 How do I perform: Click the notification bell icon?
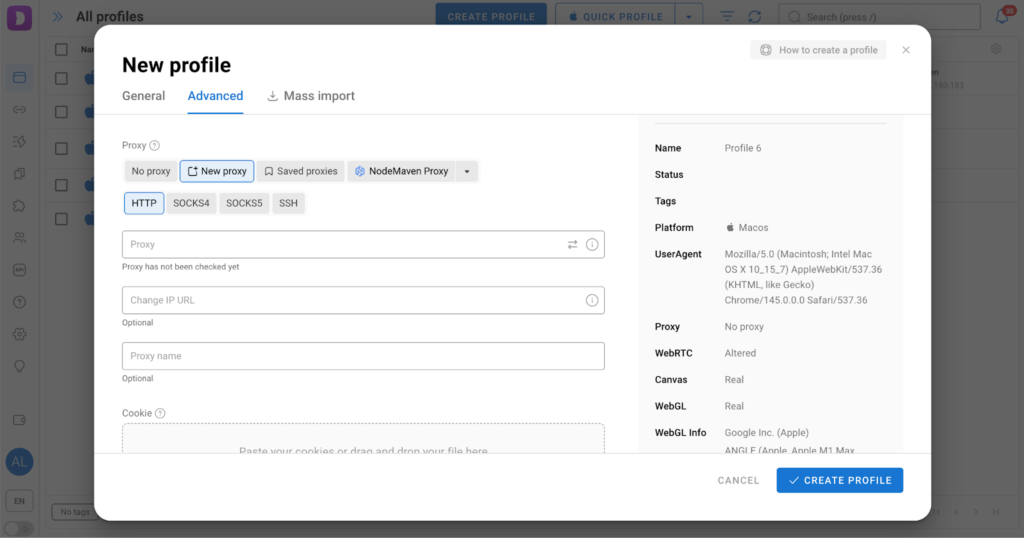coord(1001,17)
